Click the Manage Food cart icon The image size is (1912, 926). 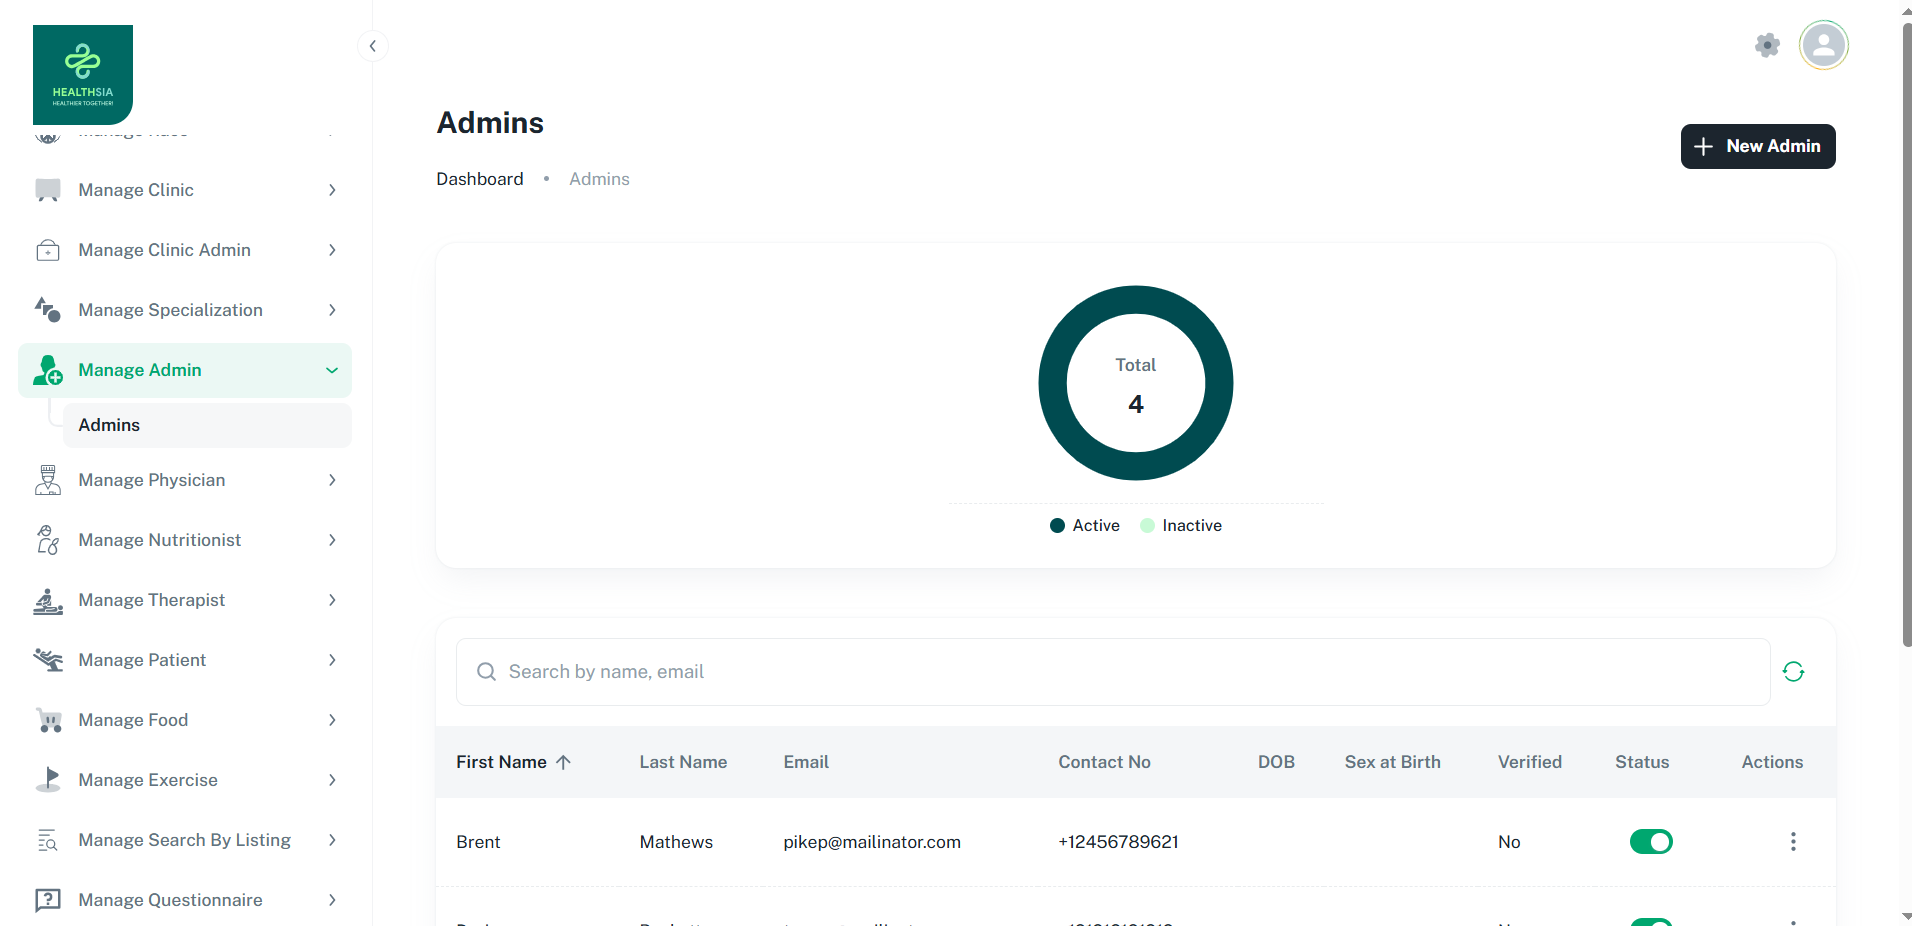48,720
